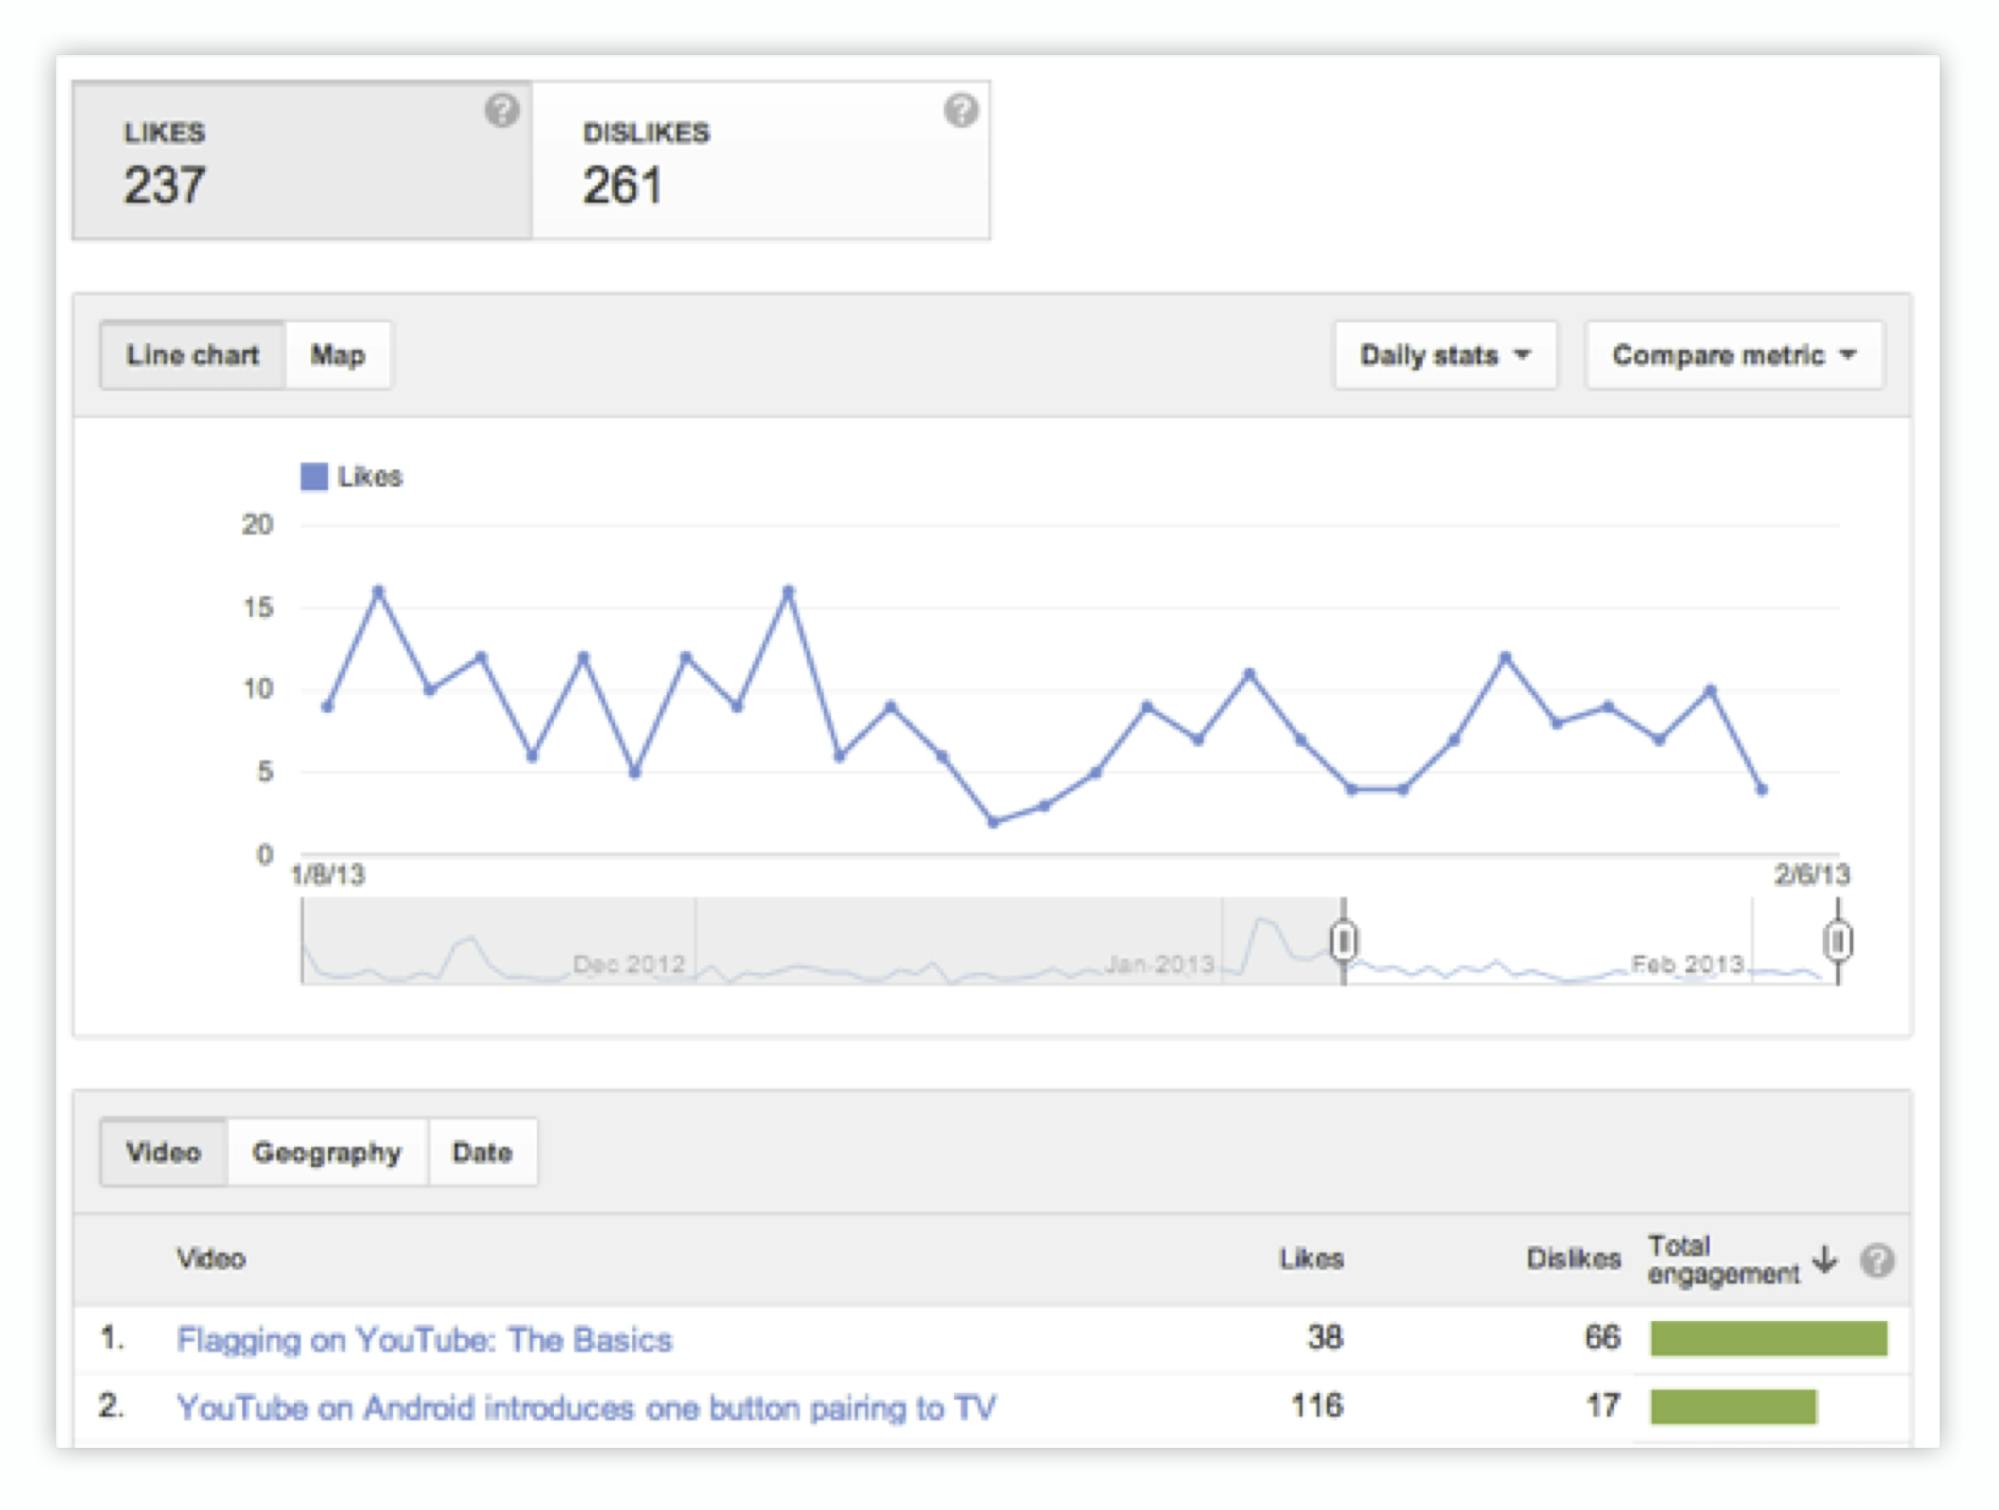
Task: Click the Likes legend color square
Action: [314, 477]
